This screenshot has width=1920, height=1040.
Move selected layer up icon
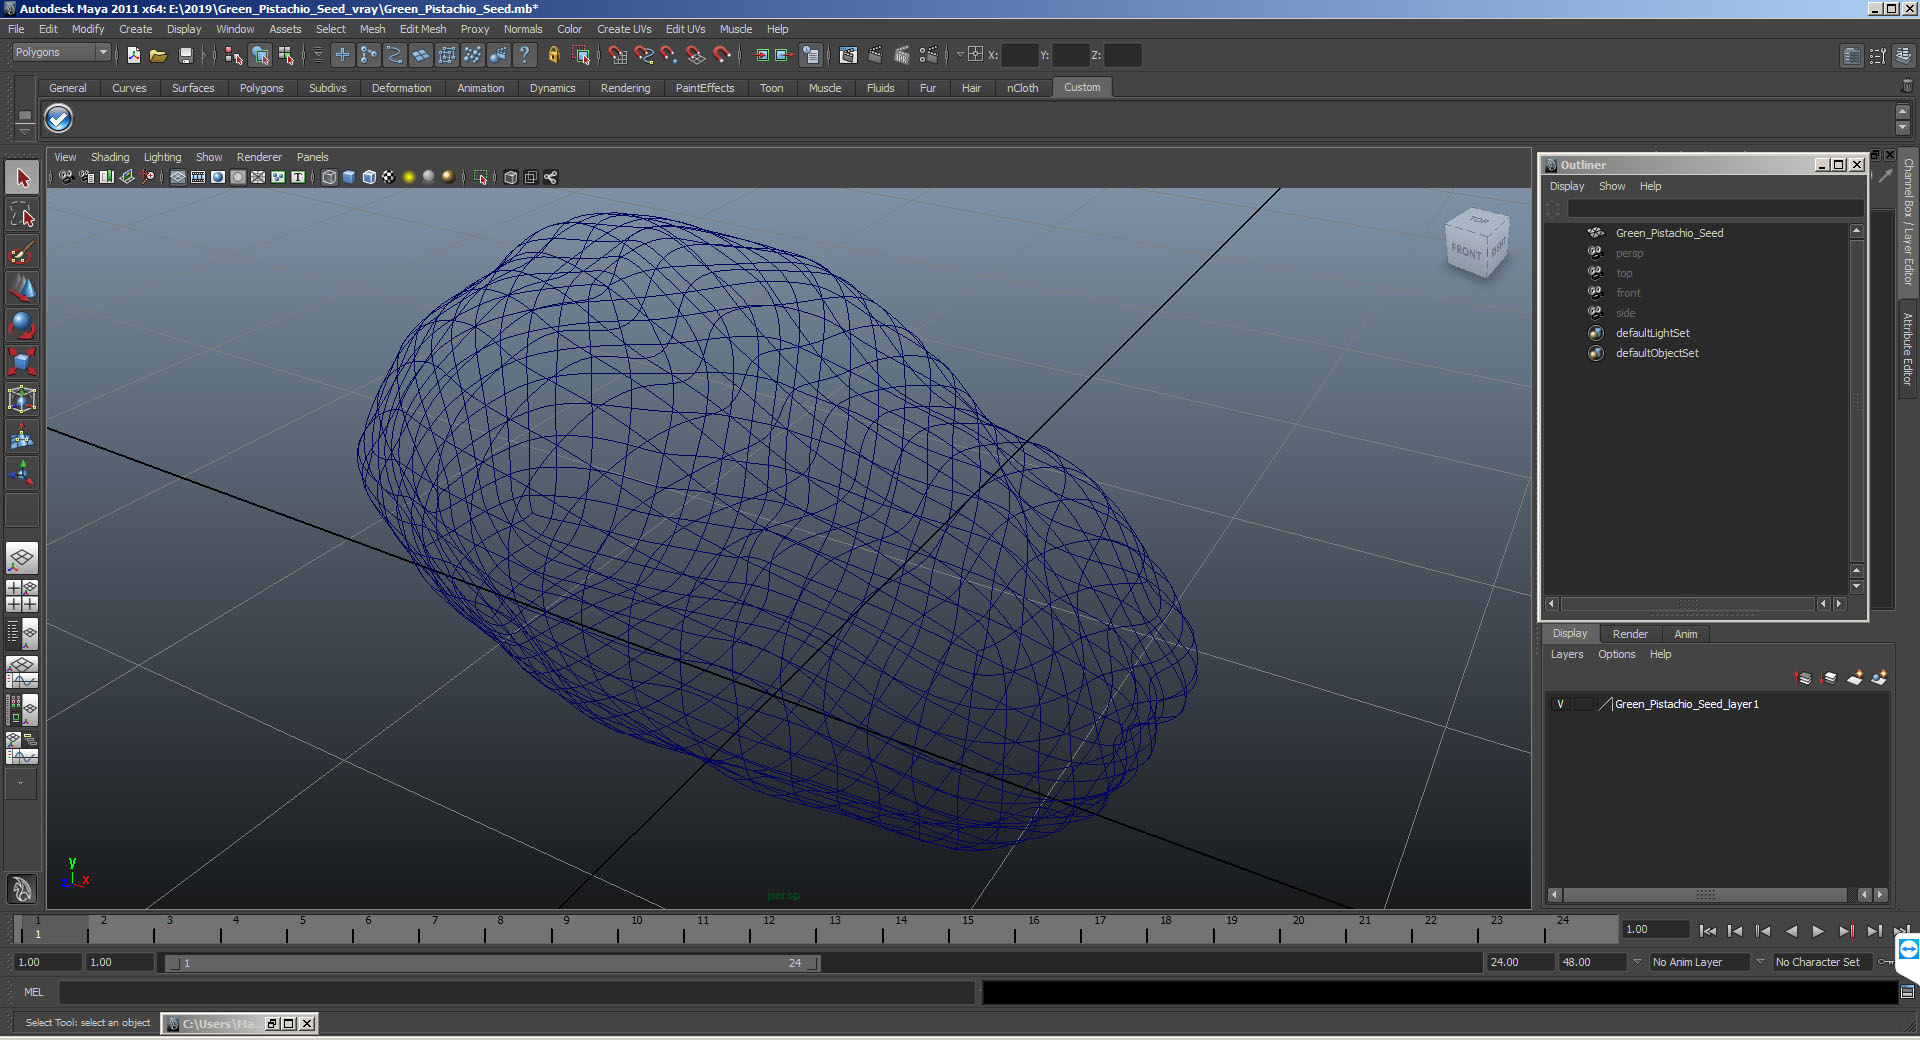tap(1804, 678)
